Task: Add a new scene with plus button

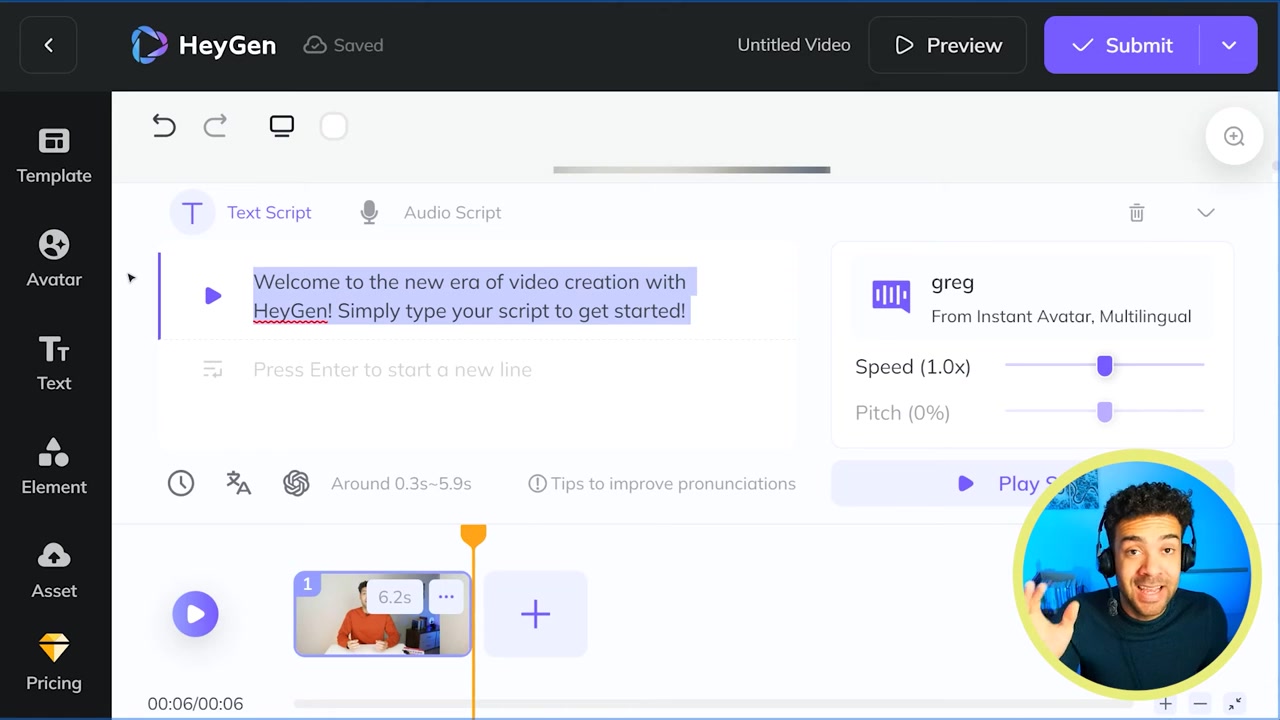Action: 535,614
